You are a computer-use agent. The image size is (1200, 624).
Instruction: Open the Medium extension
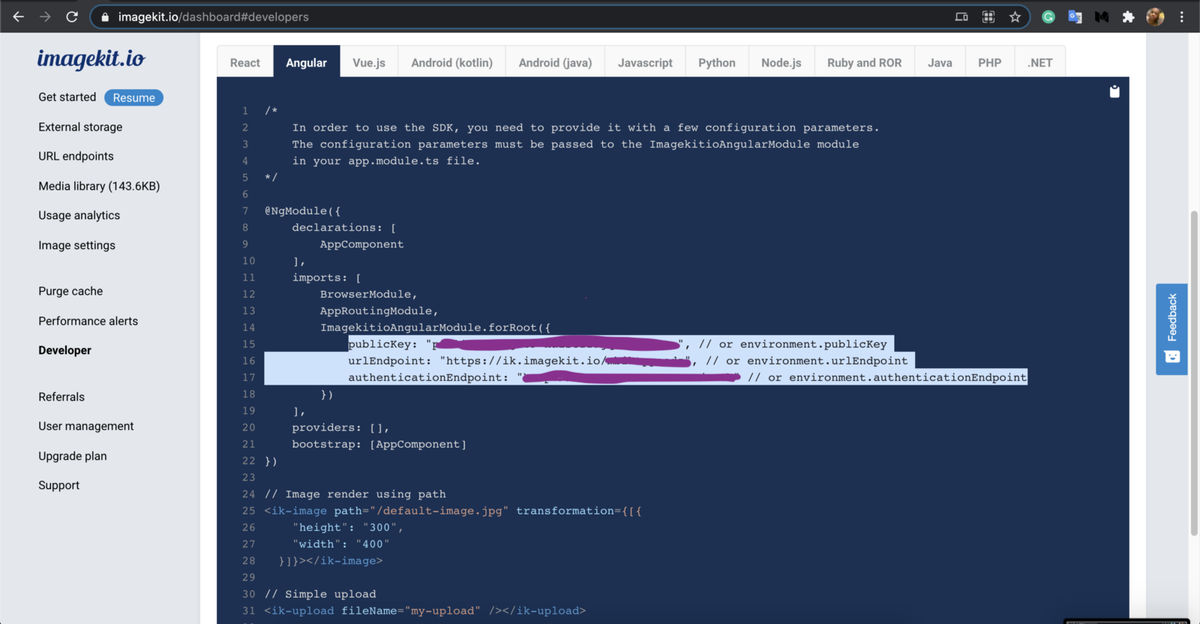click(1101, 16)
